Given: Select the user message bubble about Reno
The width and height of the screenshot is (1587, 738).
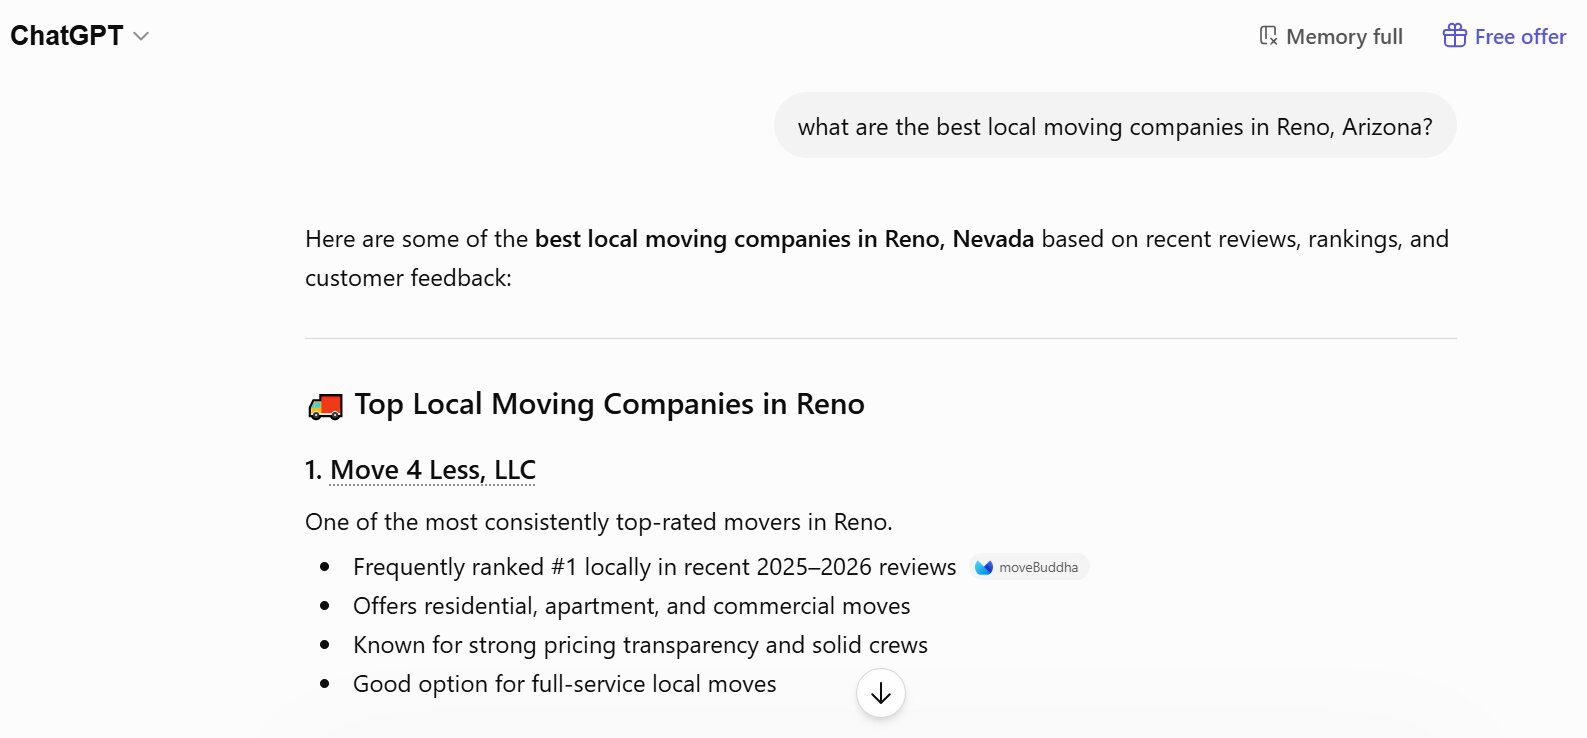Looking at the screenshot, I should (x=1115, y=126).
